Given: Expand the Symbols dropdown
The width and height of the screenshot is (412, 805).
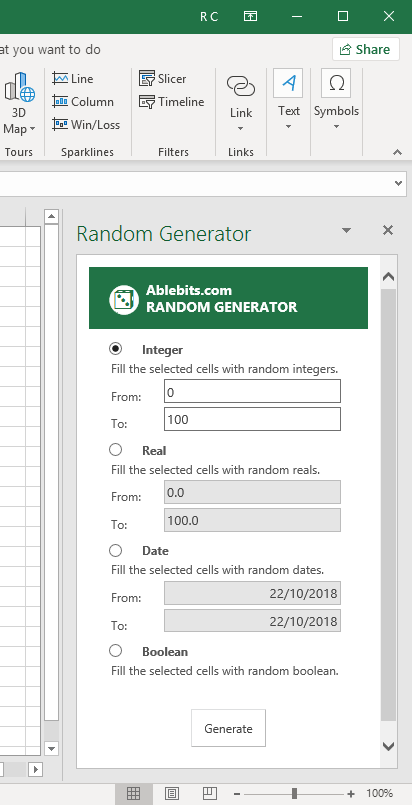Looking at the screenshot, I should point(336,102).
